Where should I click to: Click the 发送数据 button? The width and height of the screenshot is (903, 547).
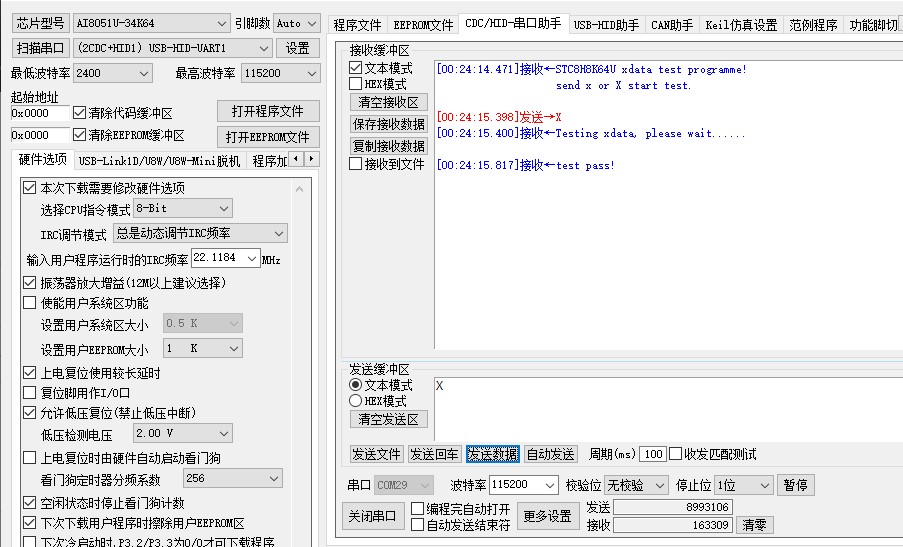(x=492, y=454)
